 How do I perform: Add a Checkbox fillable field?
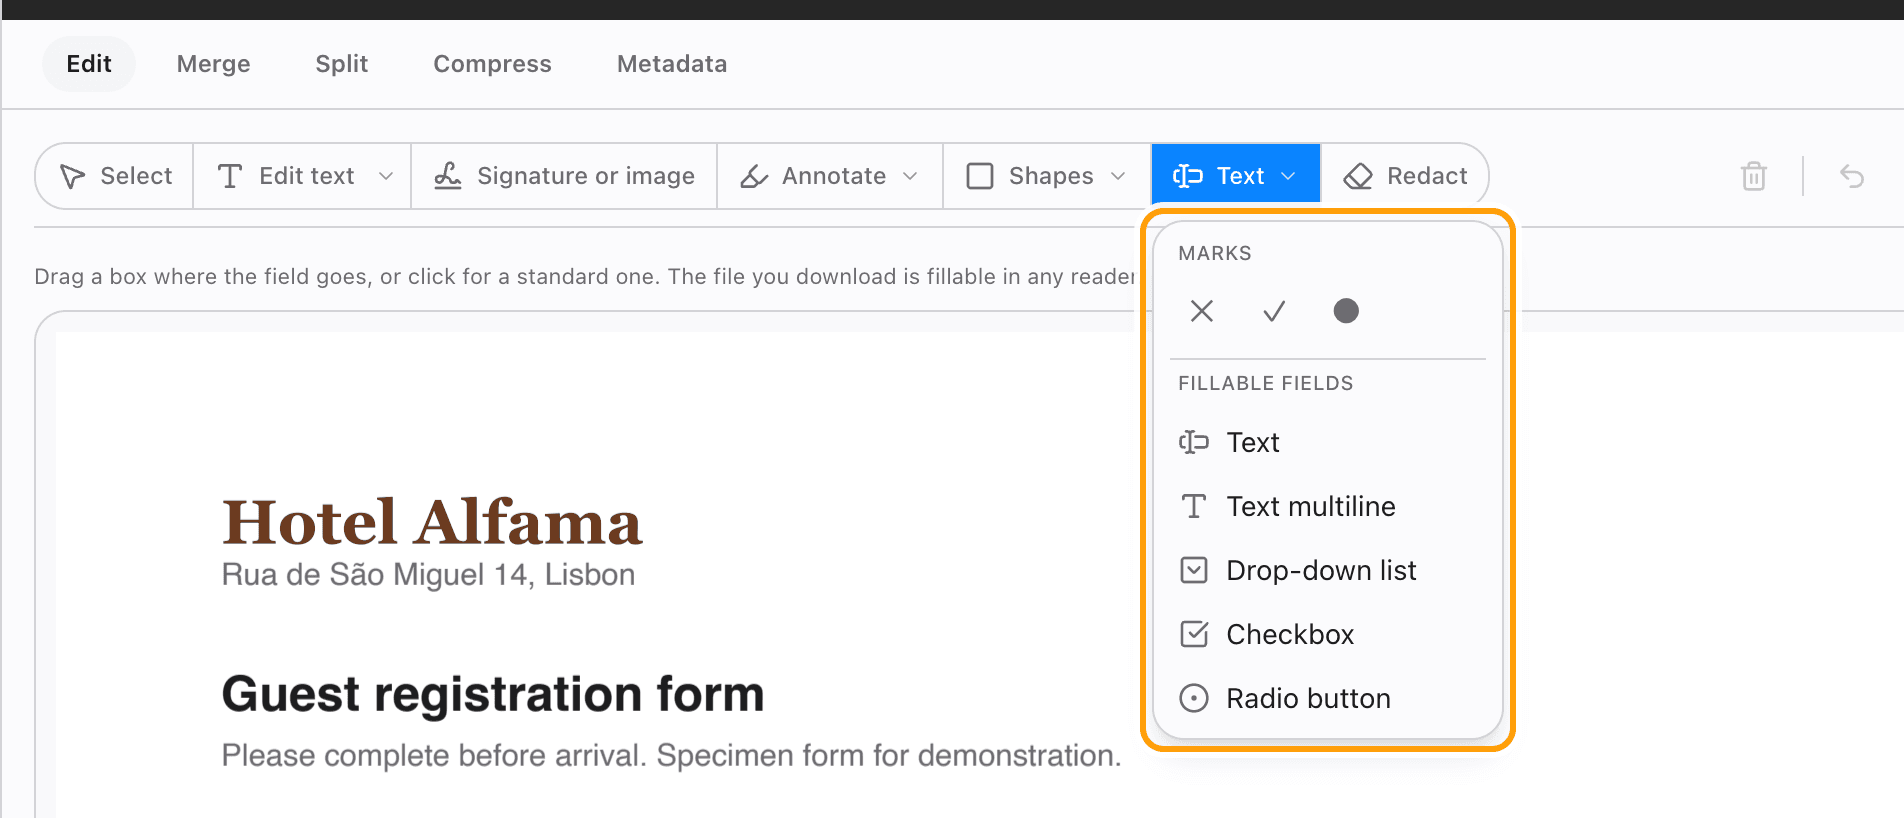coord(1328,634)
